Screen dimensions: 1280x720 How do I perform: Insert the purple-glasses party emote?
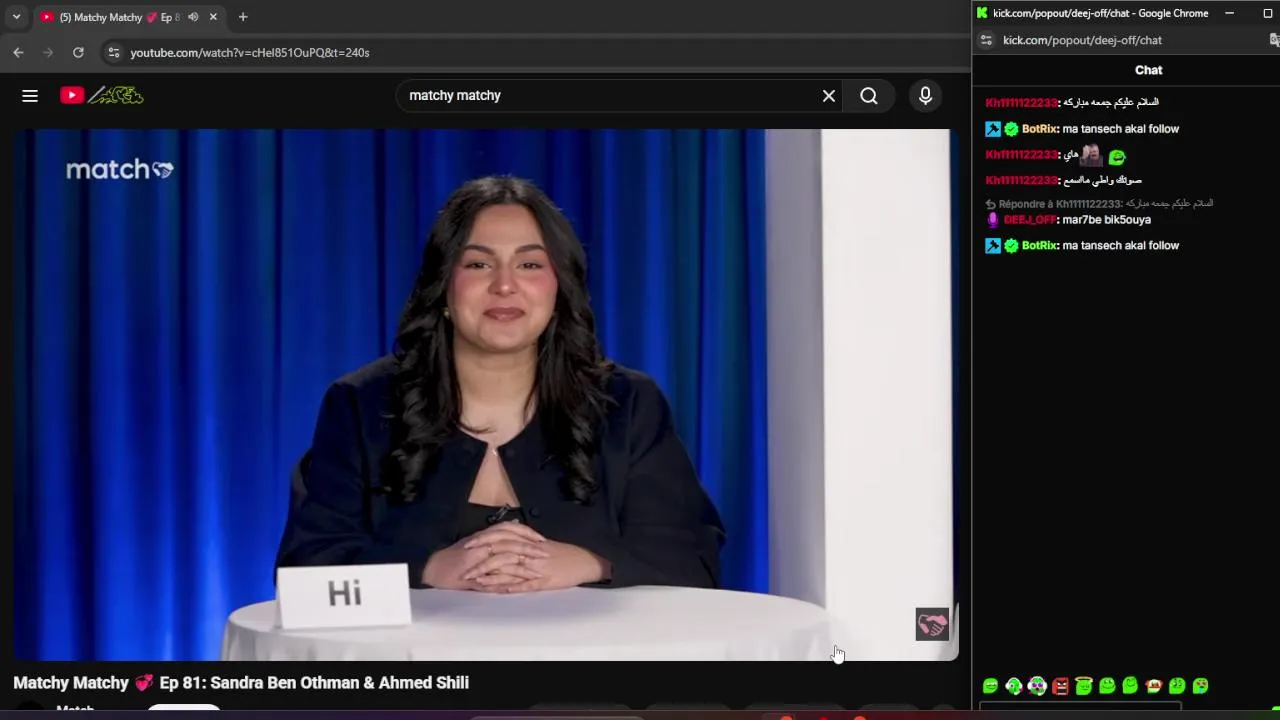[1037, 686]
